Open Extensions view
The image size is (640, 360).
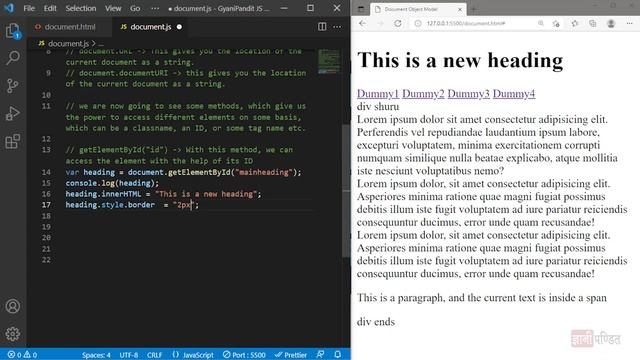[13, 141]
